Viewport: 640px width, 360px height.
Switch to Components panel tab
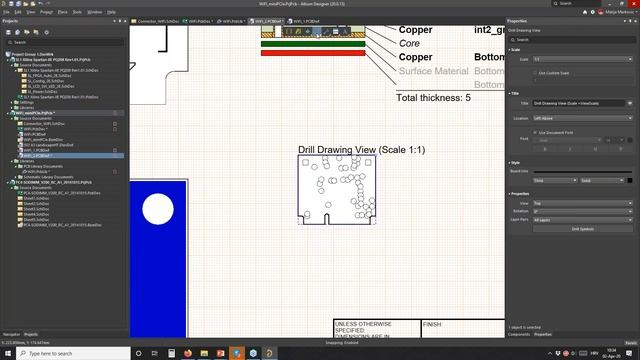click(519, 334)
